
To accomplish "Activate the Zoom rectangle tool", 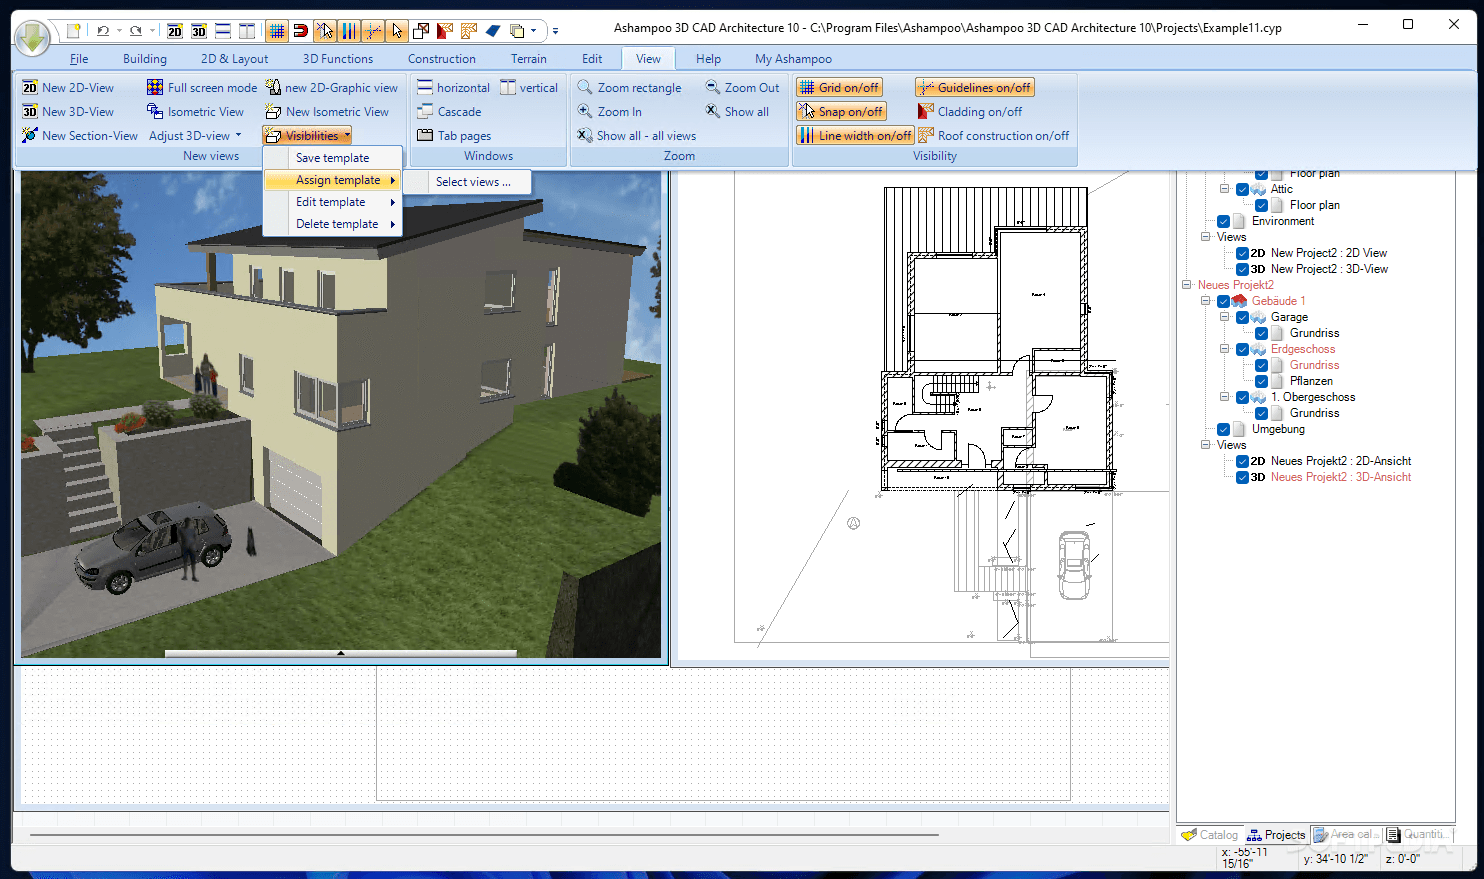I will [x=629, y=88].
